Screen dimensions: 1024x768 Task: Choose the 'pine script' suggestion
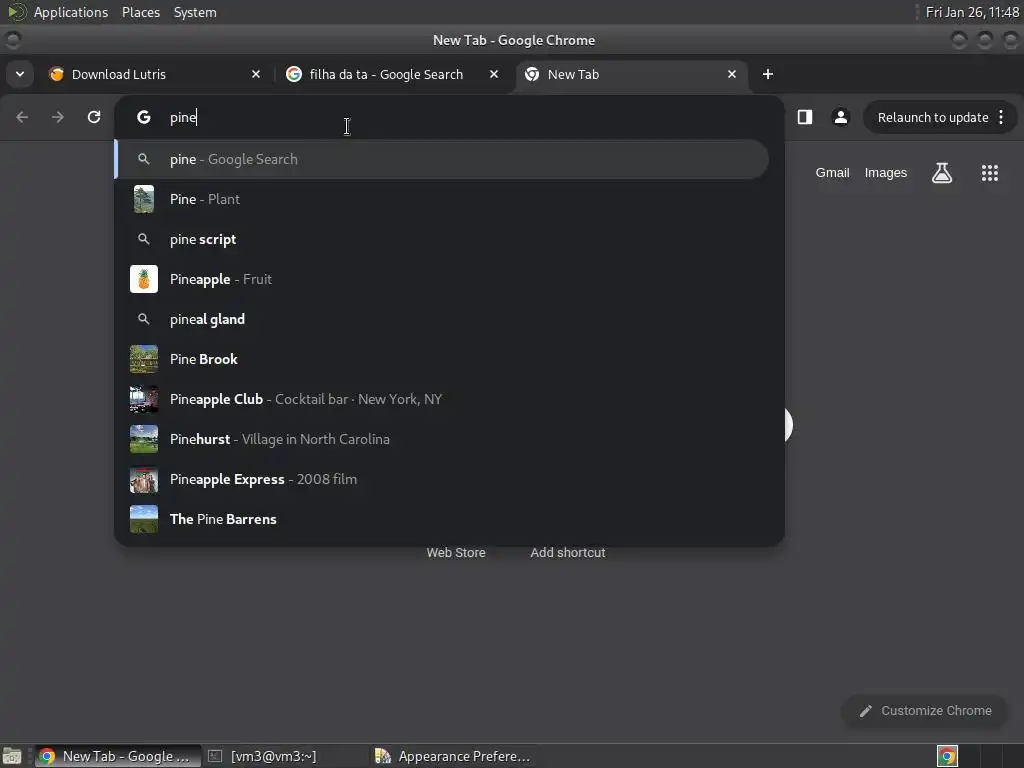pos(442,239)
